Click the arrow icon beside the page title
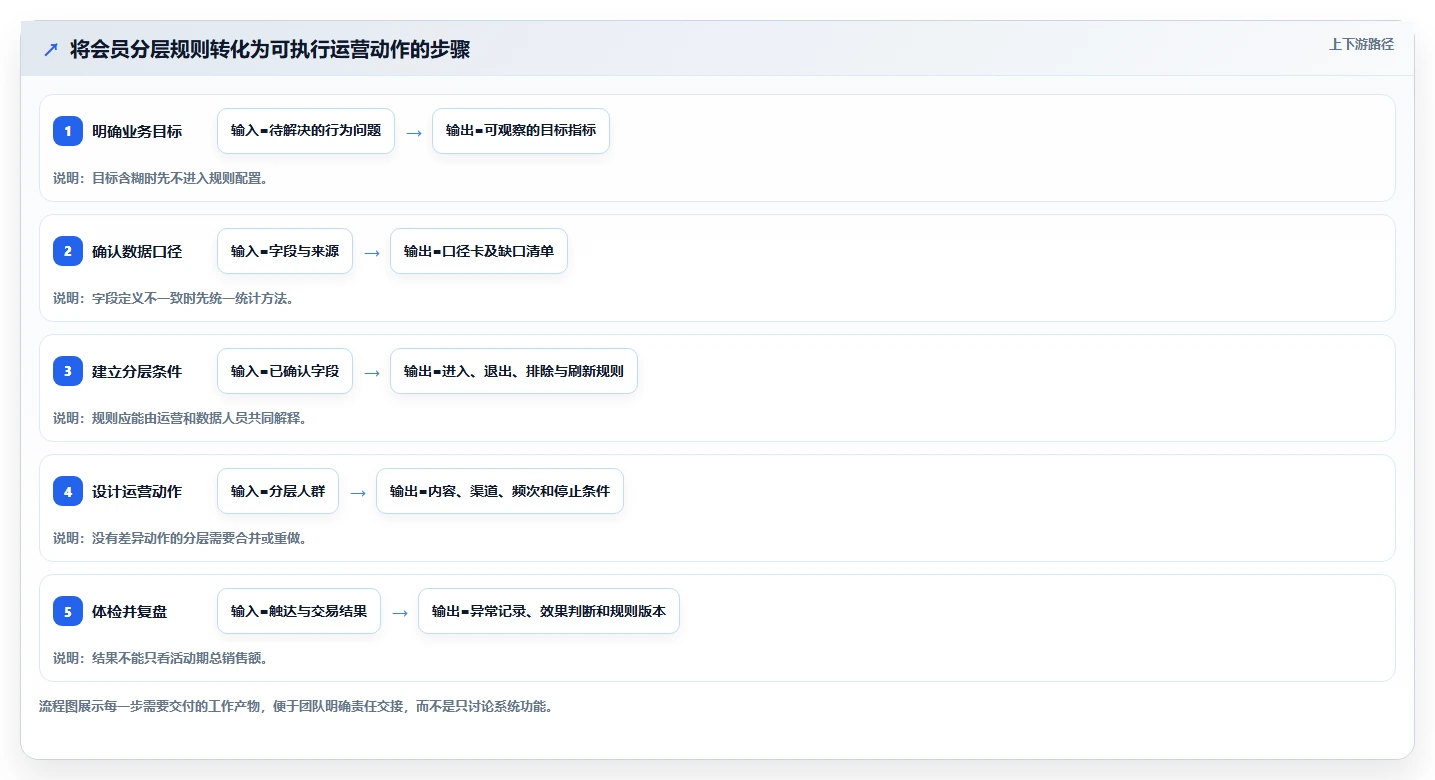 pyautogui.click(x=51, y=50)
